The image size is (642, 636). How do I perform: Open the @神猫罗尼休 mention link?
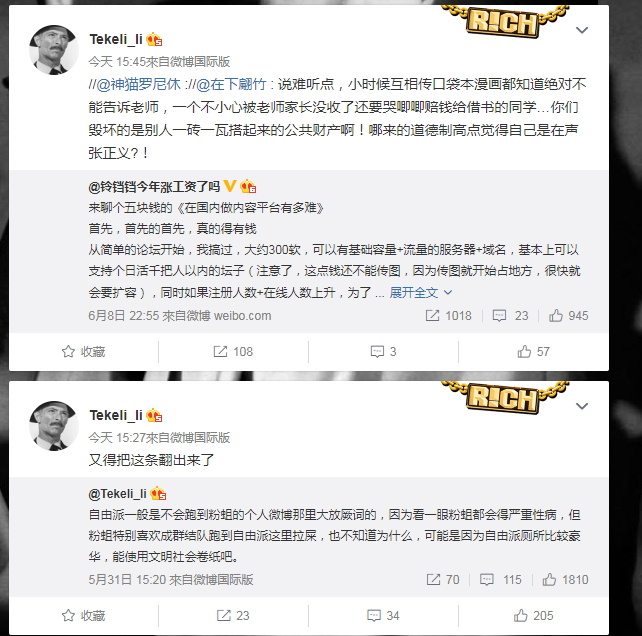point(138,84)
